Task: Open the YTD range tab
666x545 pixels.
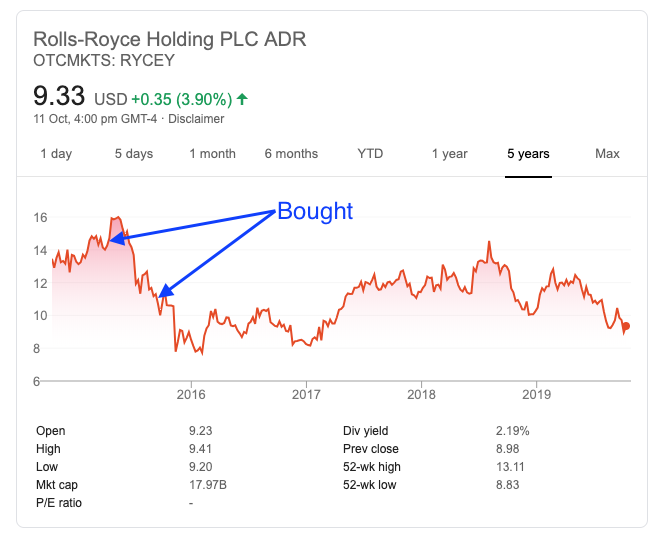Action: pyautogui.click(x=370, y=153)
